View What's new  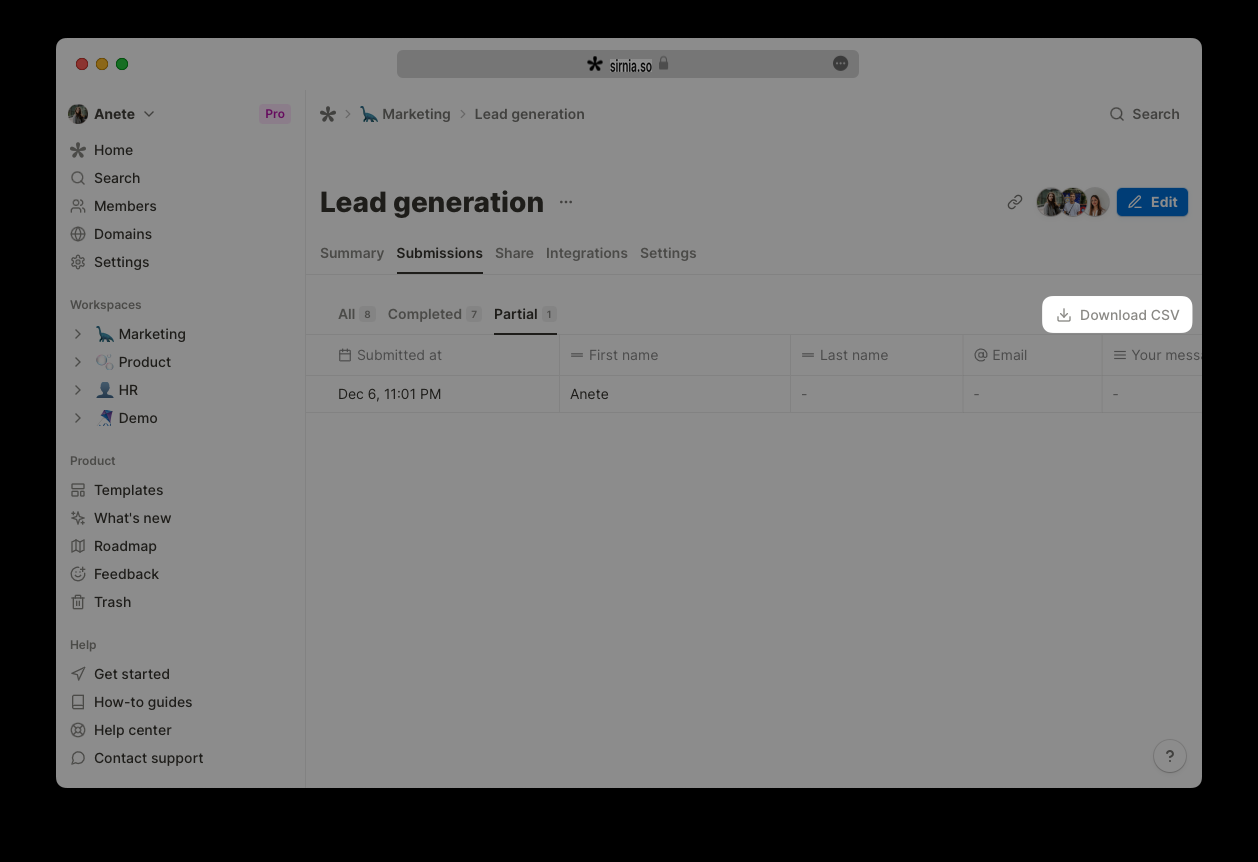click(x=120, y=518)
